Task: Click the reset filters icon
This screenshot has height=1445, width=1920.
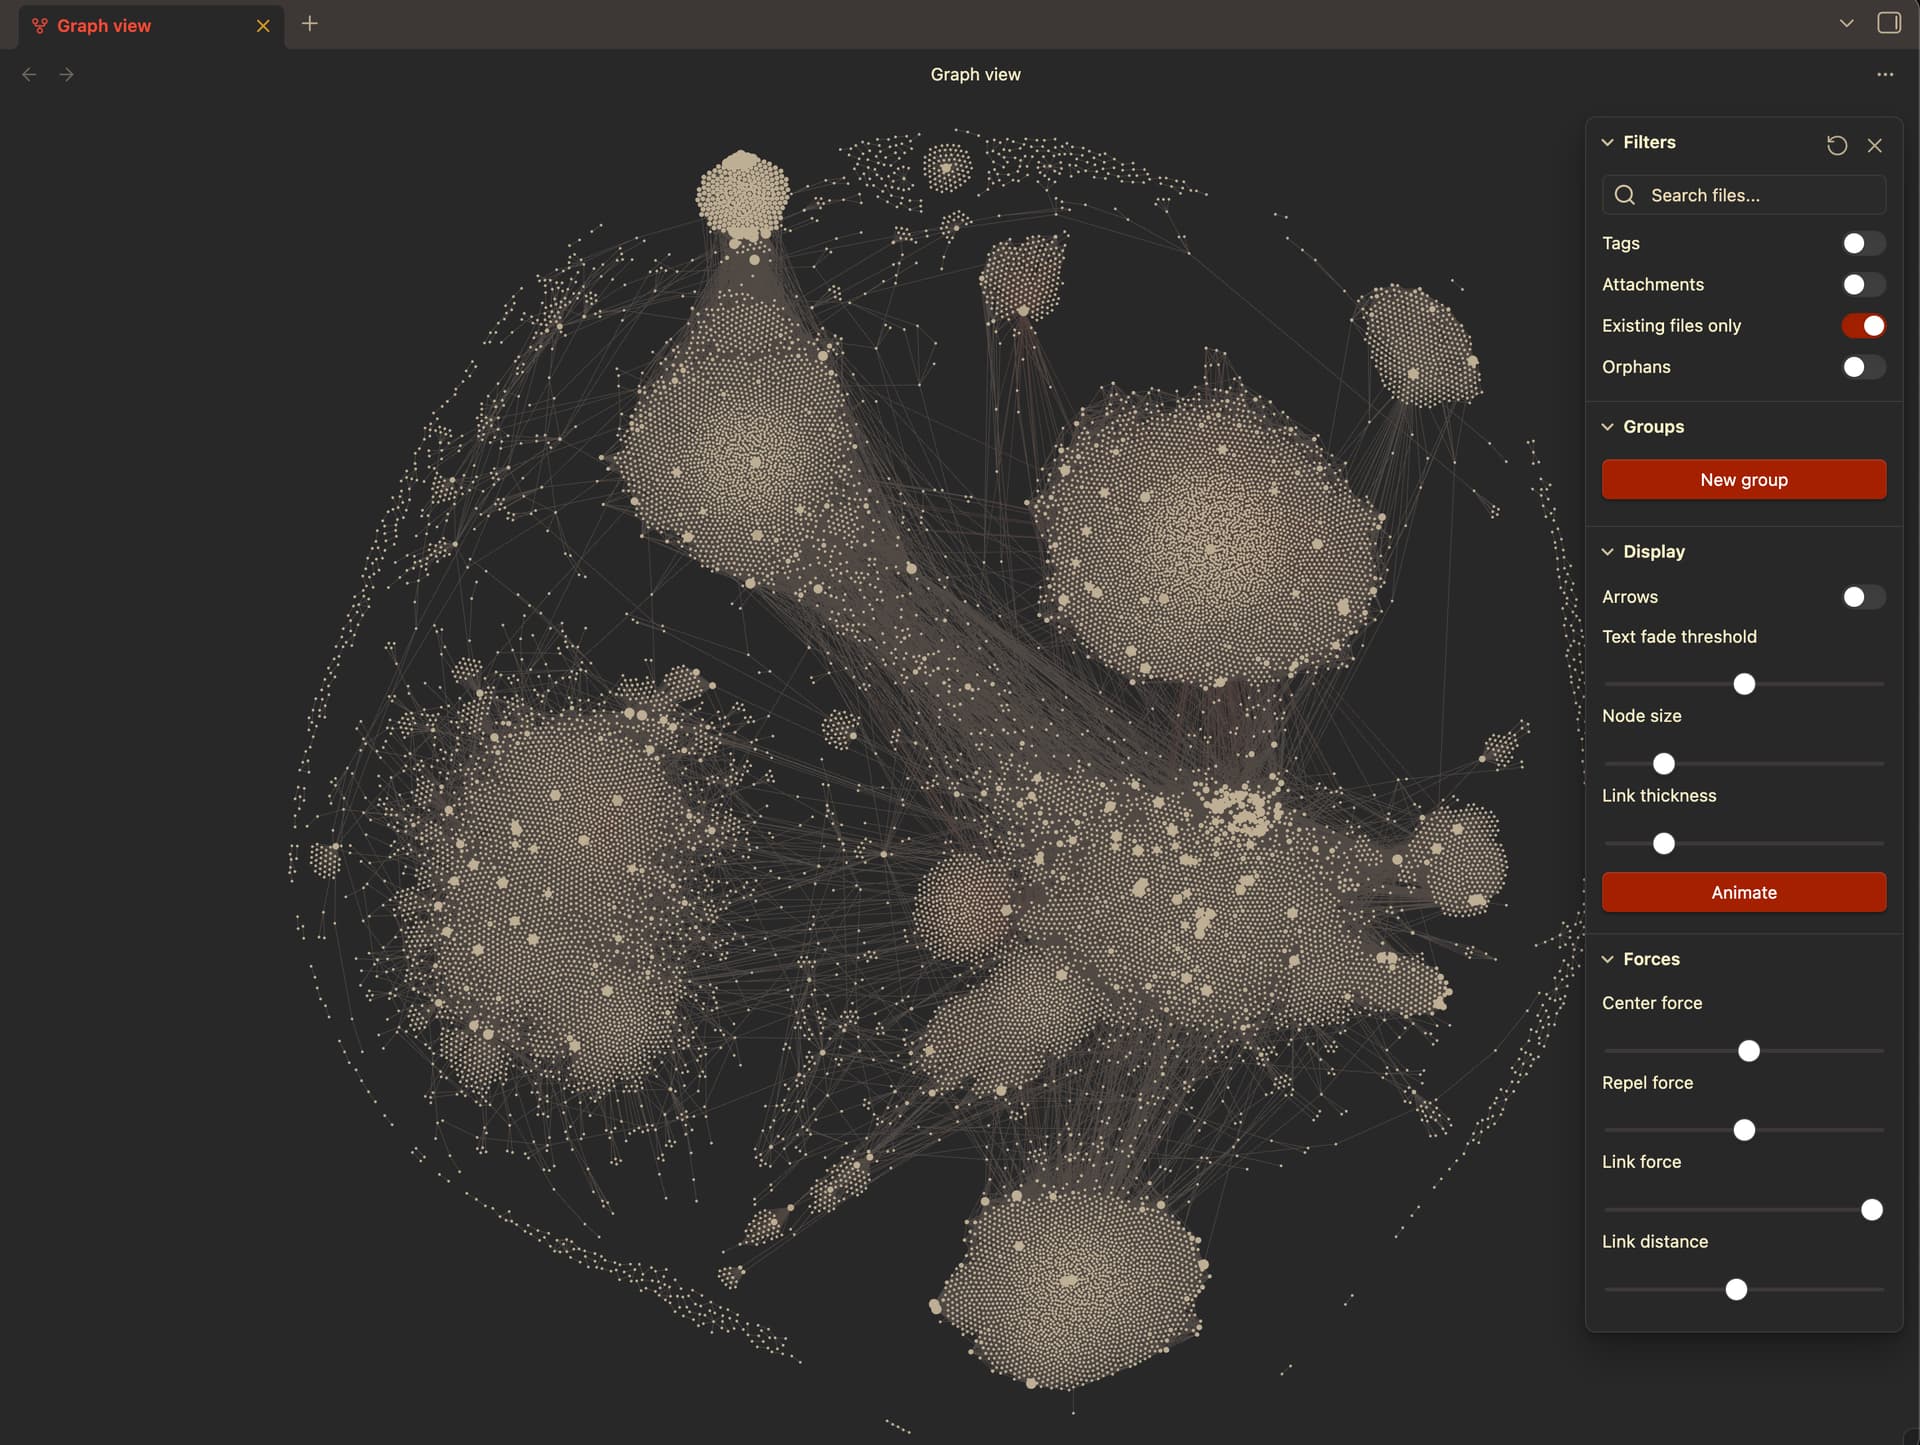Action: (1836, 145)
